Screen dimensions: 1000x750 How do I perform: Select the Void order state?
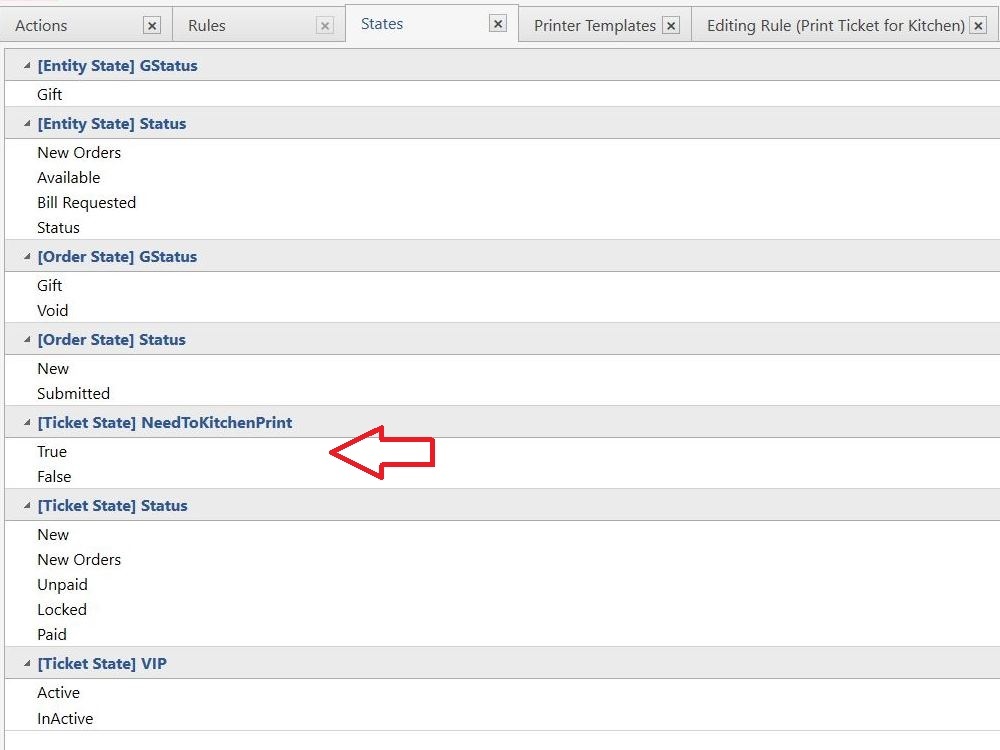pyautogui.click(x=53, y=311)
